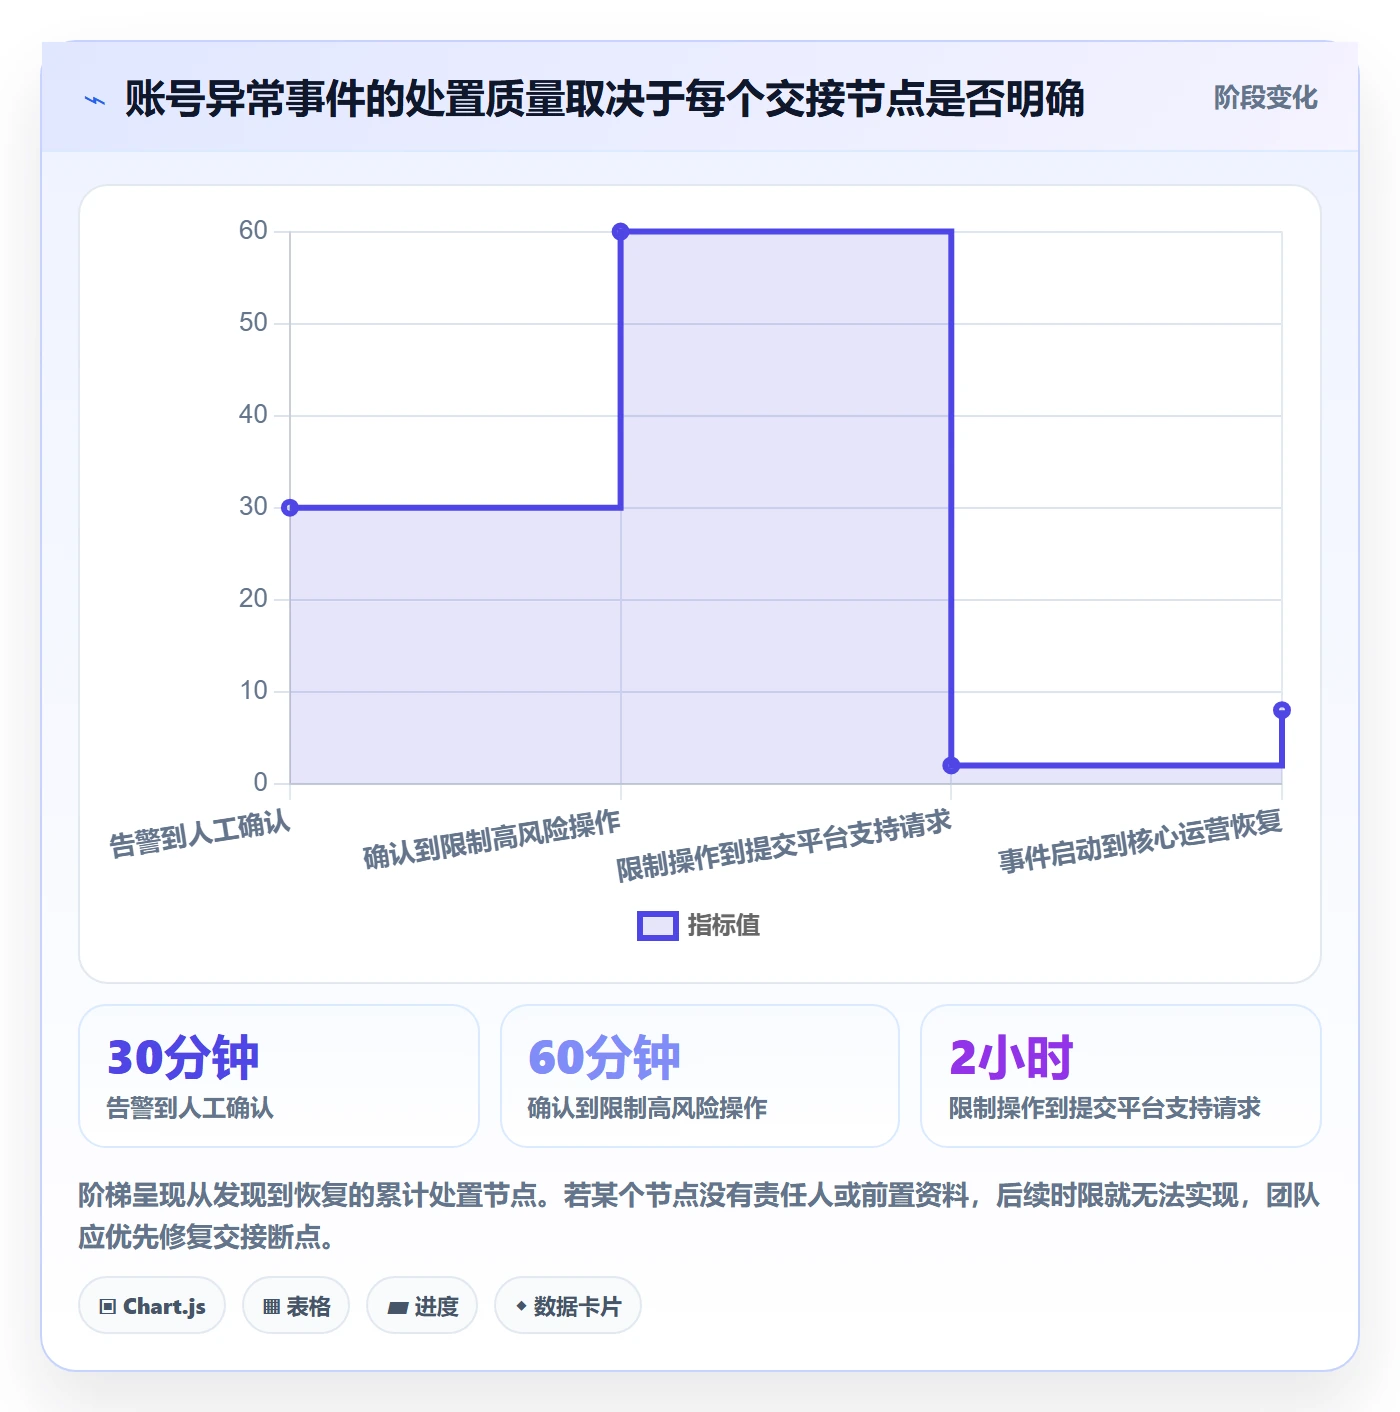Click the data point at value 30
This screenshot has width=1400, height=1412.
click(290, 508)
